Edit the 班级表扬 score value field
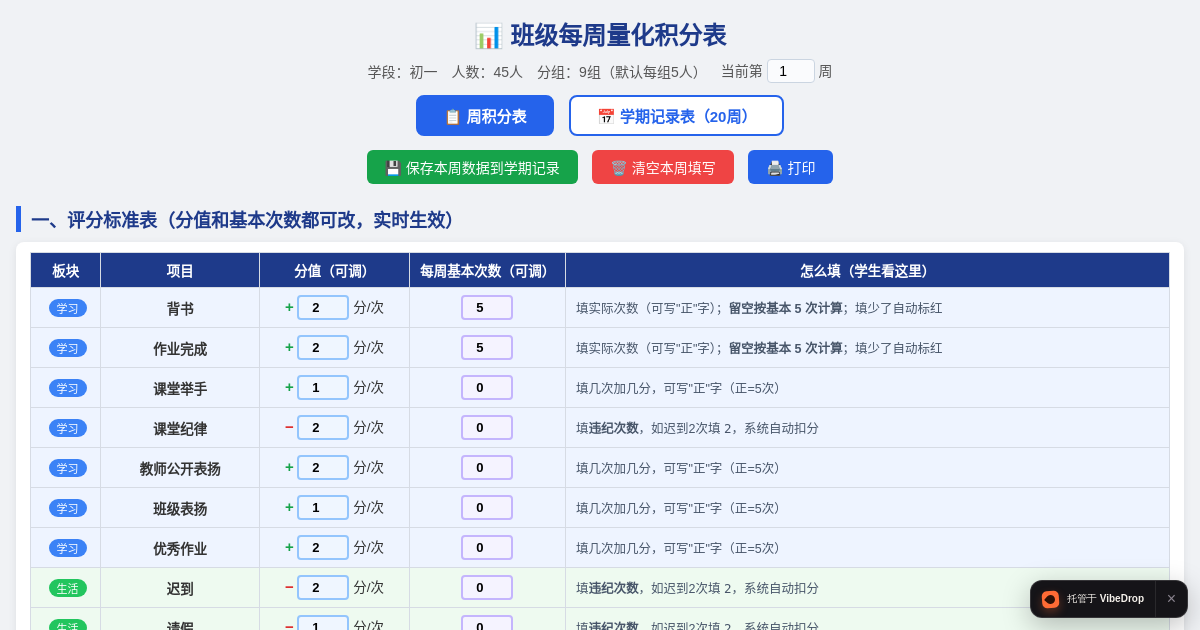The width and height of the screenshot is (1200, 630). point(323,507)
